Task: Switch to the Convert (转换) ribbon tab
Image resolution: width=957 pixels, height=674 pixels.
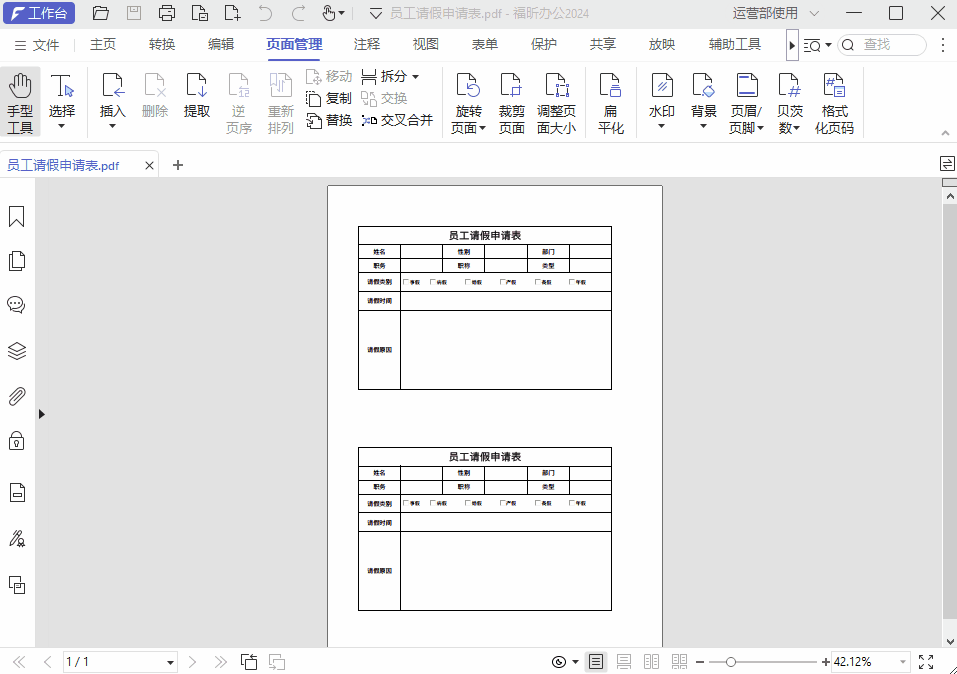Action: 162,45
